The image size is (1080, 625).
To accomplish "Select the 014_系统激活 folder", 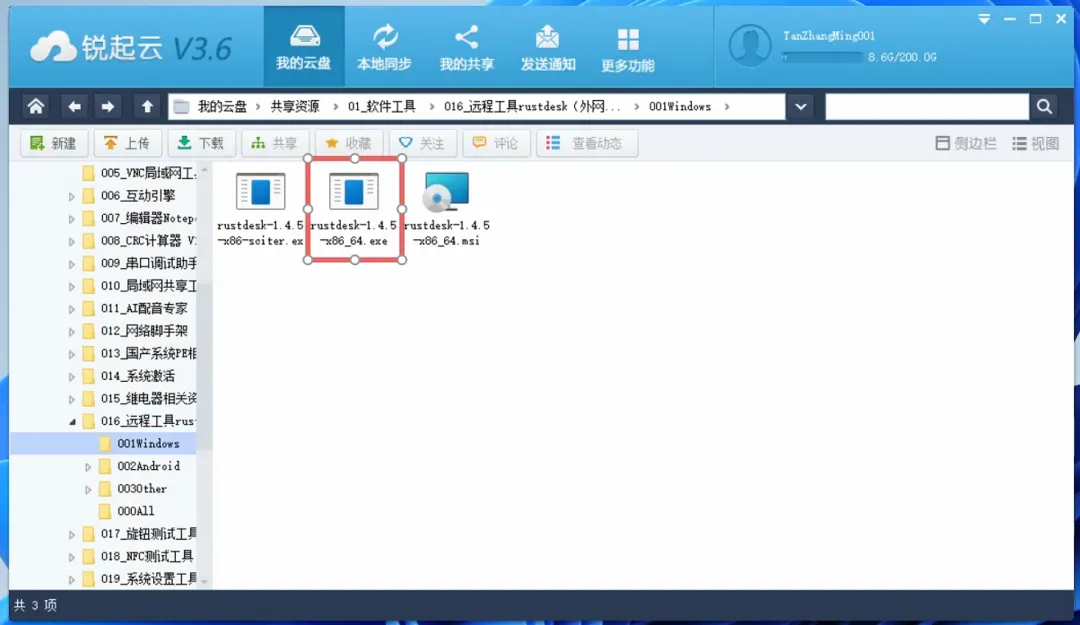I will [x=128, y=376].
